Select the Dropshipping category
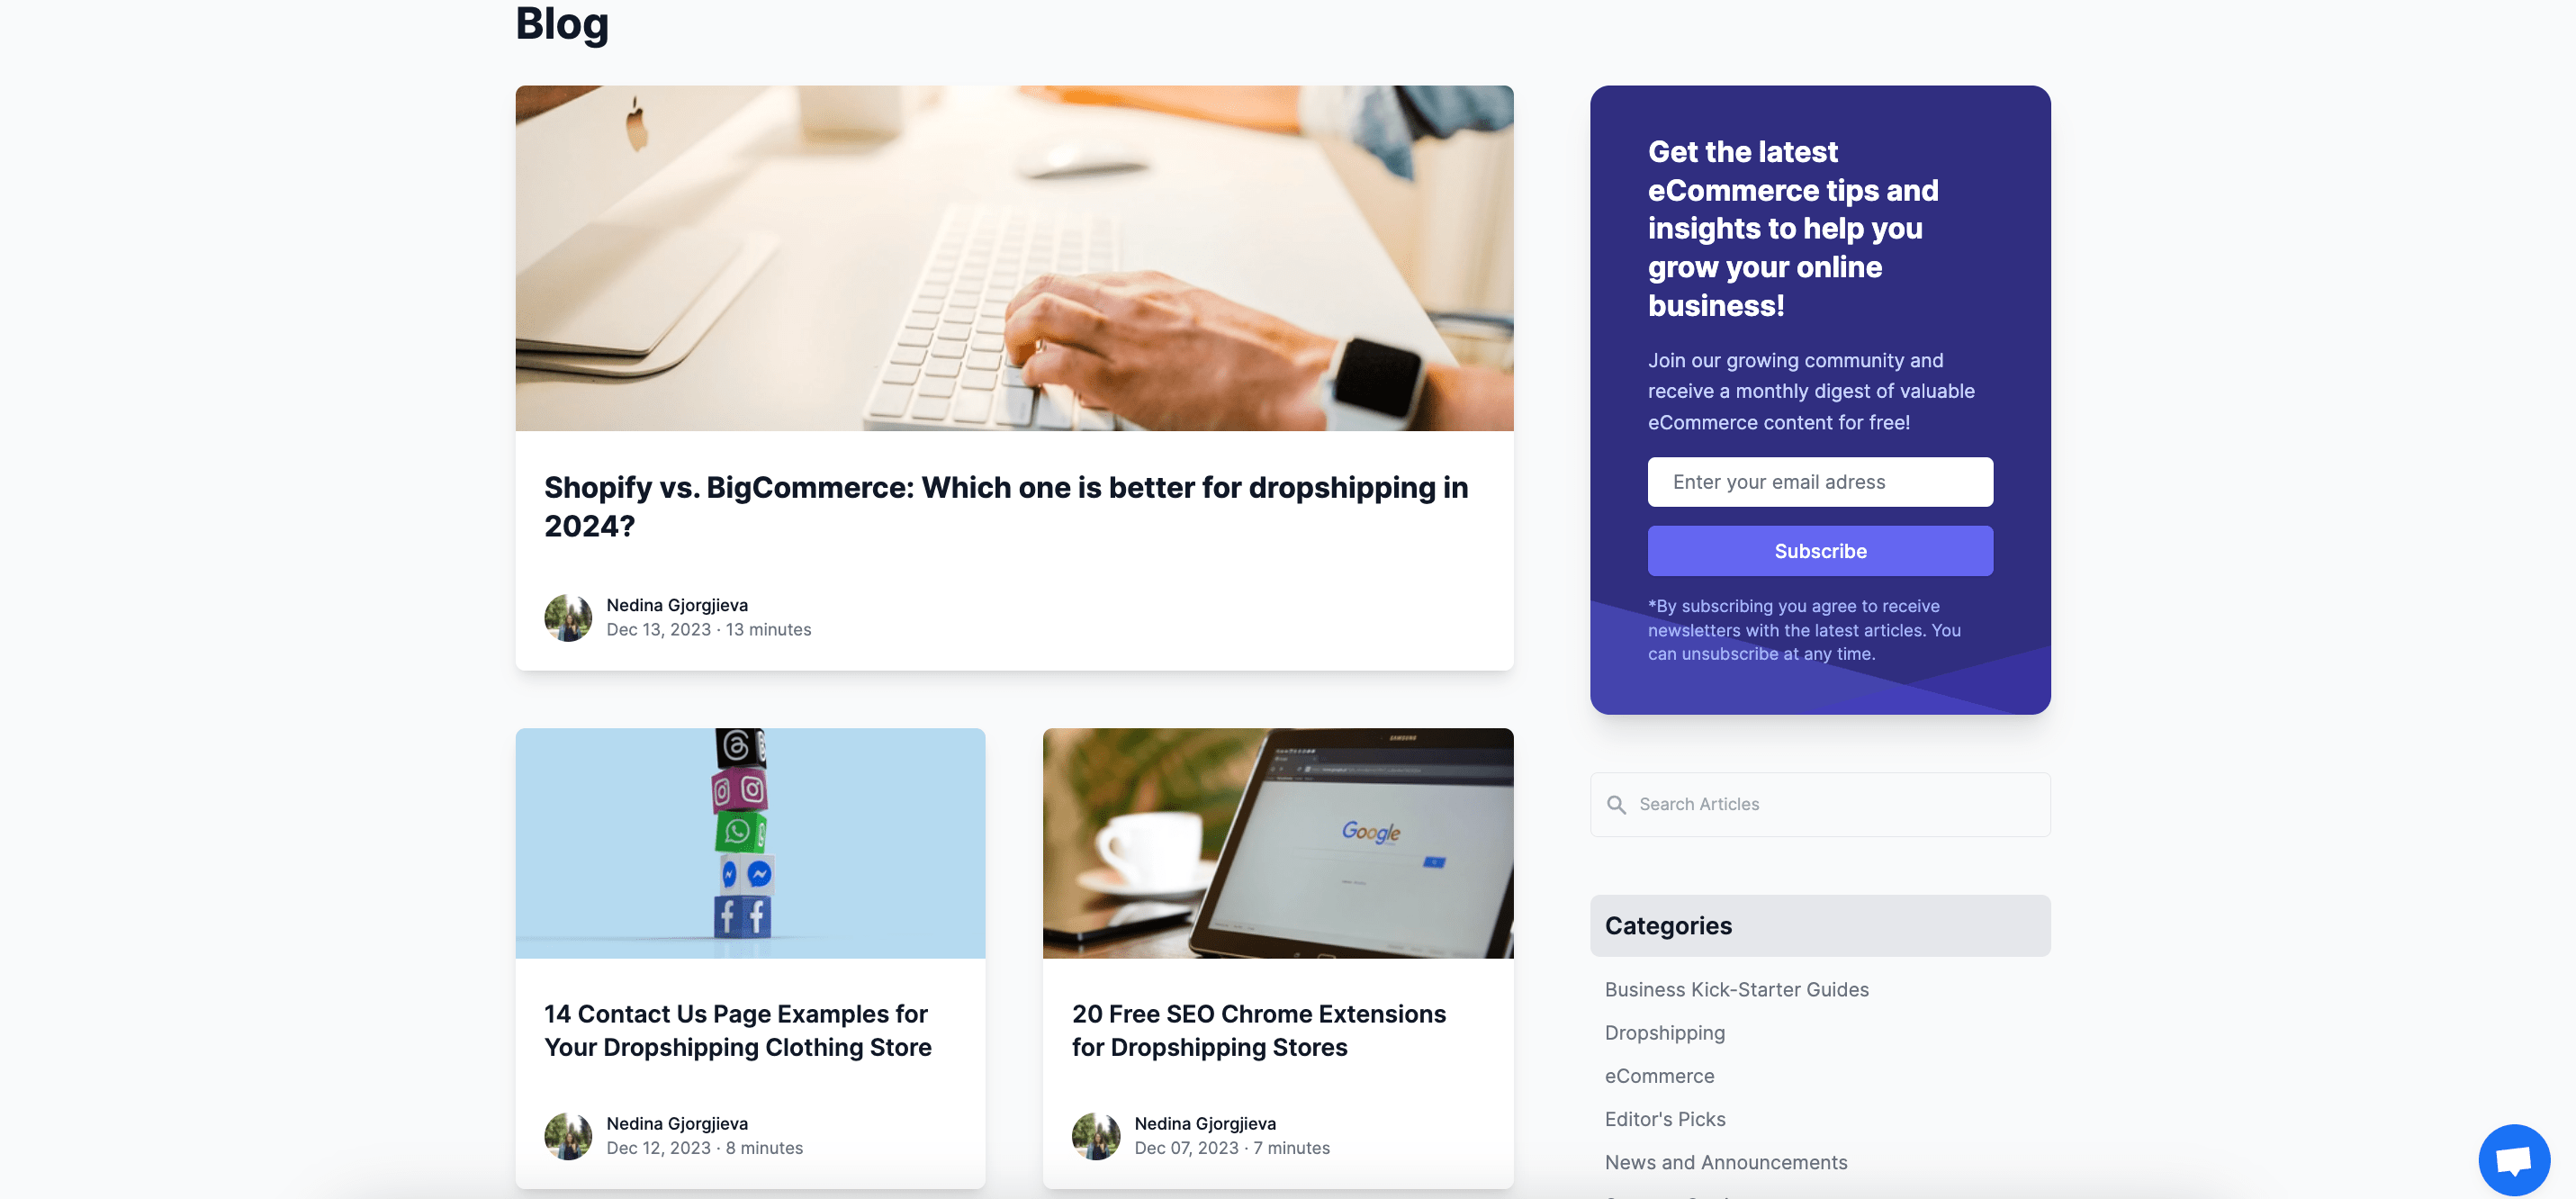The image size is (2576, 1199). 1664,1032
